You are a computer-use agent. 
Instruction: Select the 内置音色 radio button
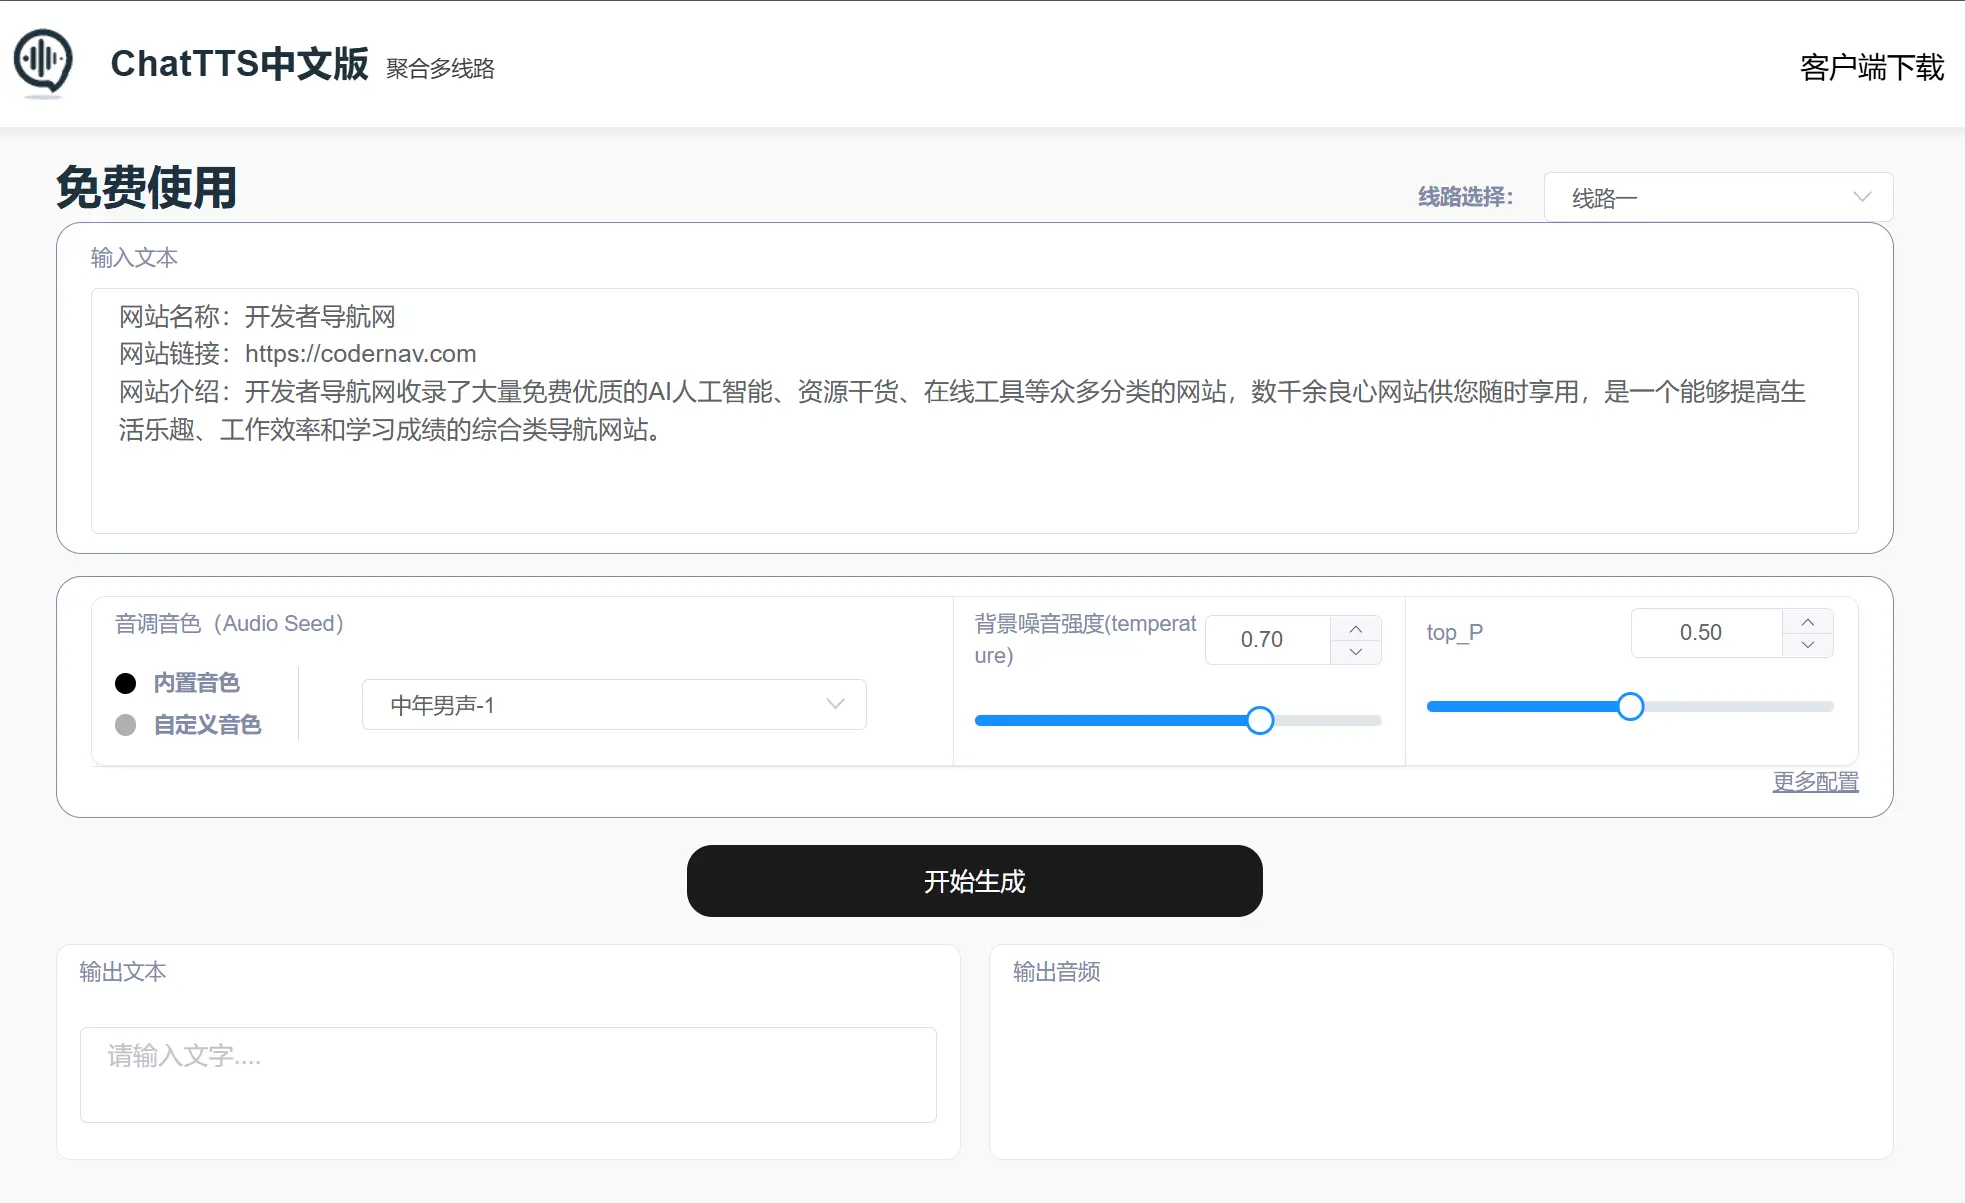point(125,683)
